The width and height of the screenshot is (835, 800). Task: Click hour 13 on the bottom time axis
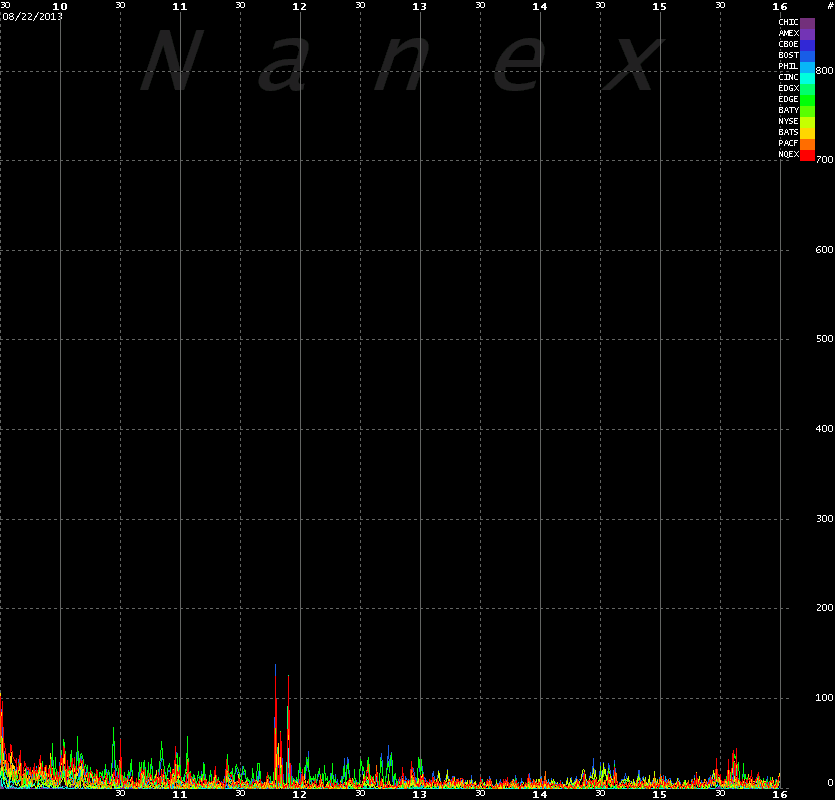(x=420, y=794)
